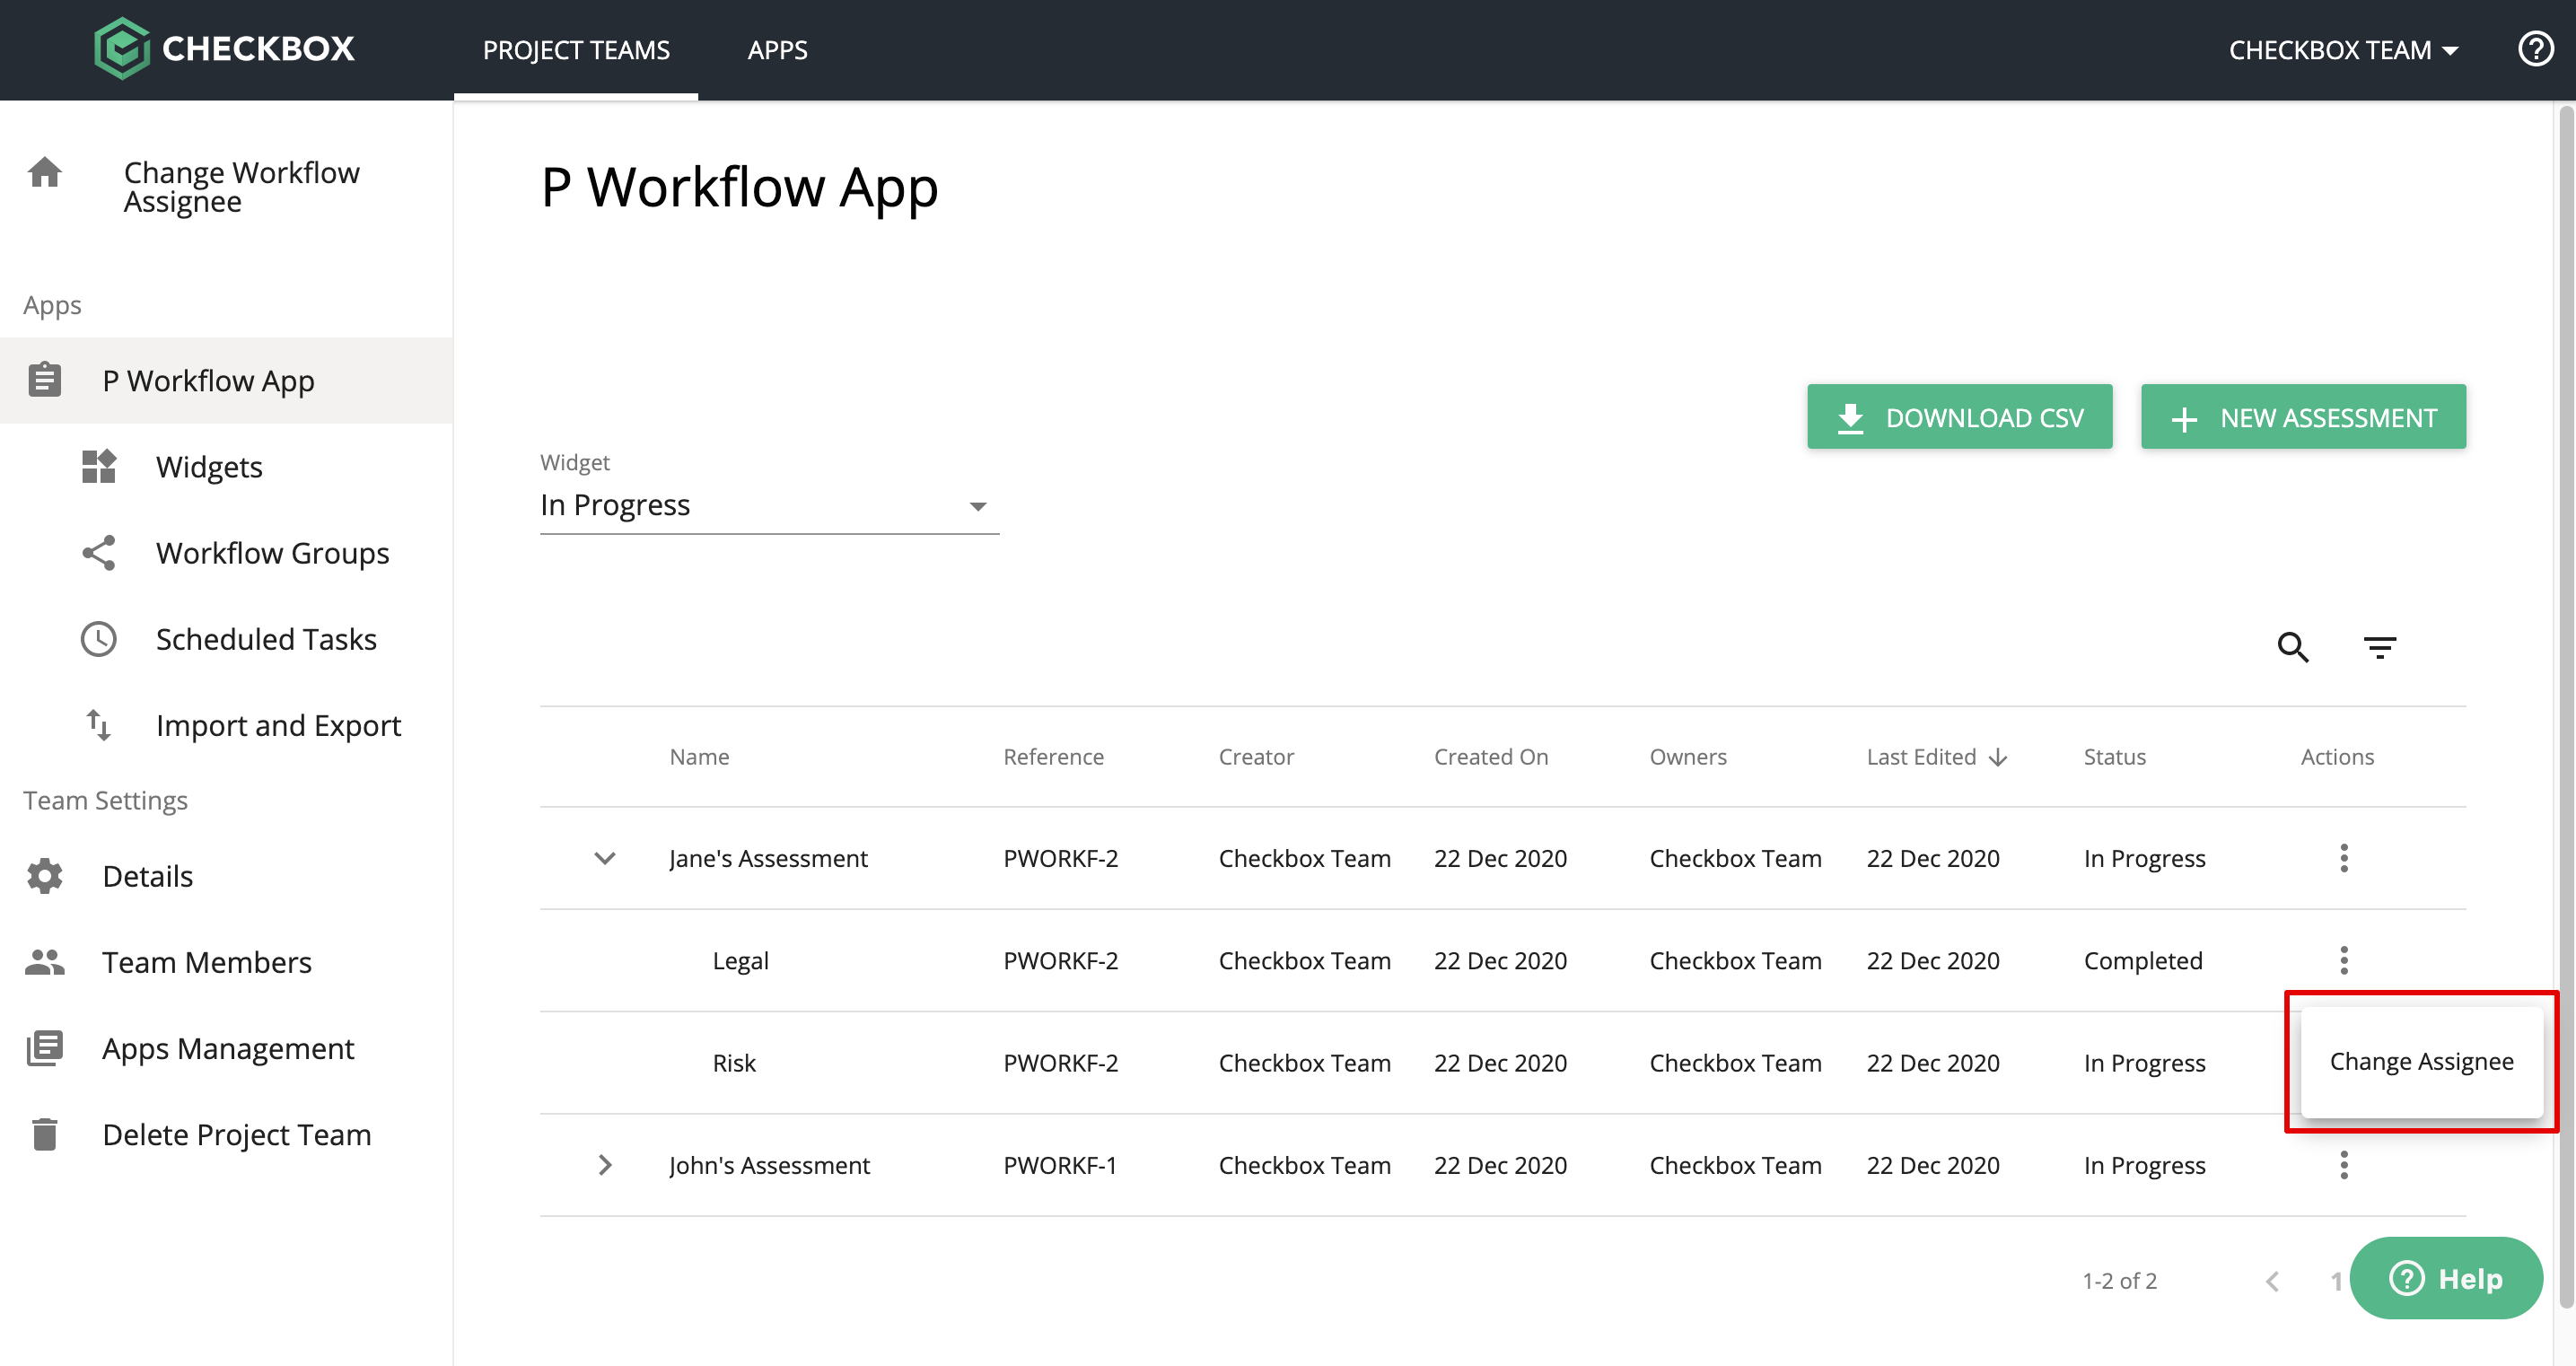Image resolution: width=2576 pixels, height=1366 pixels.
Task: Sort table by Creator column header
Action: point(1256,757)
